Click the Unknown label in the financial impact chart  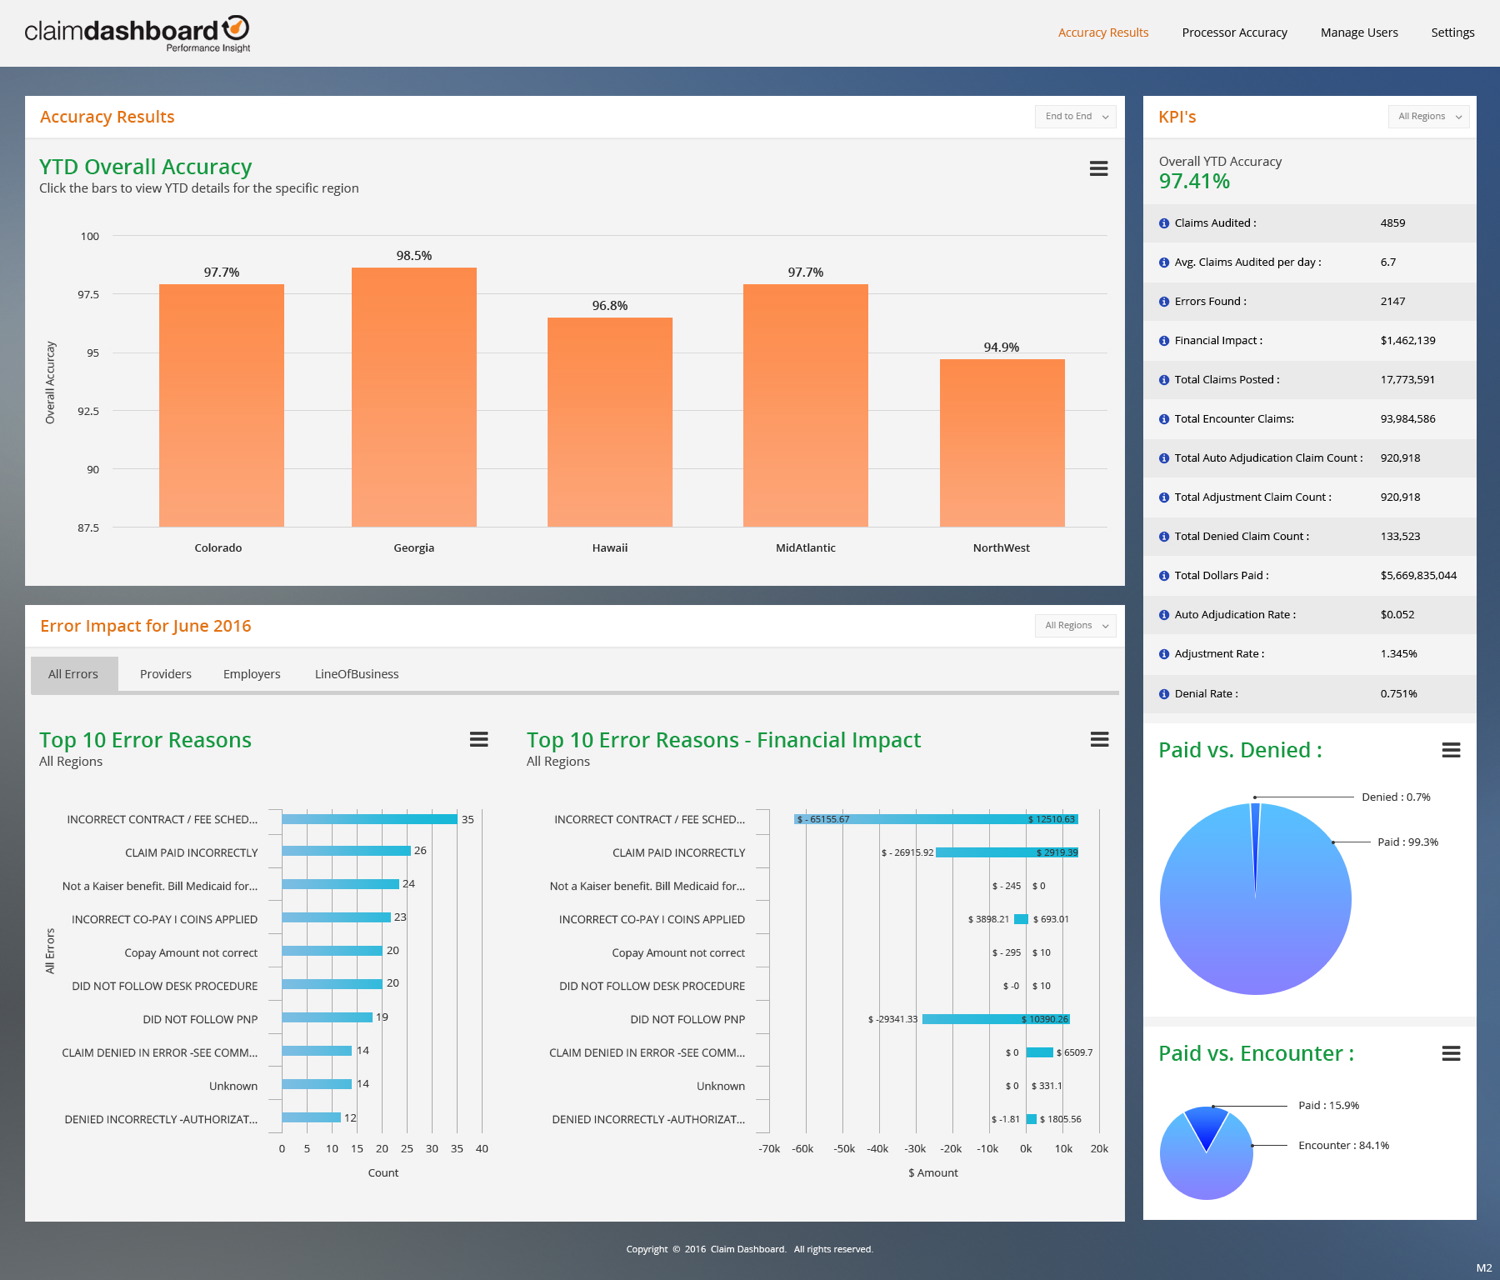[720, 1086]
